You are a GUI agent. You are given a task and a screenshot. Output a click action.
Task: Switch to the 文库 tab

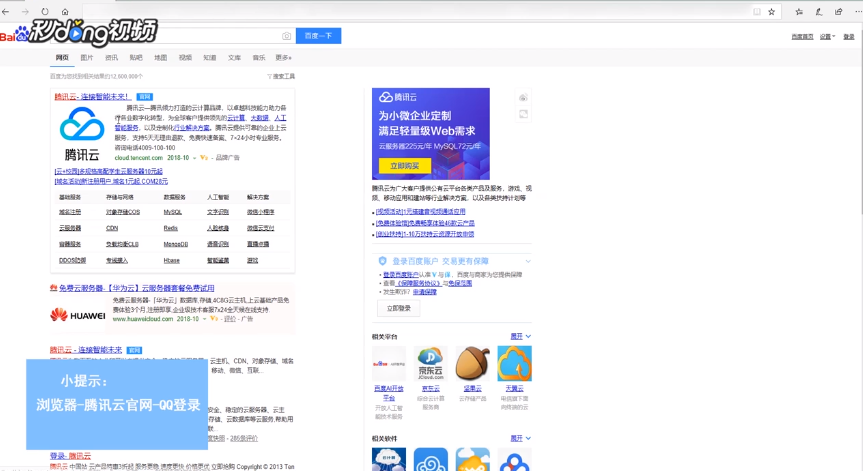point(234,57)
